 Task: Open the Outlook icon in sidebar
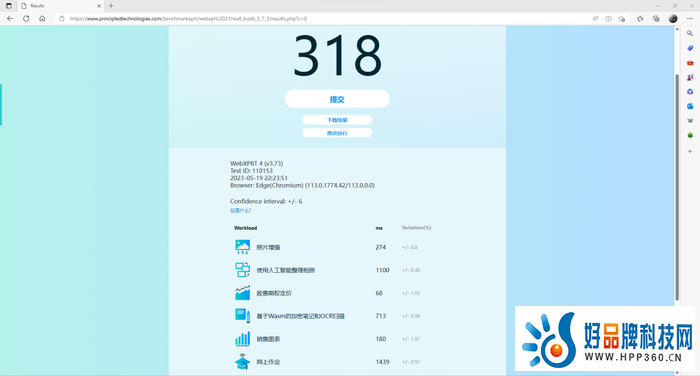pos(690,106)
